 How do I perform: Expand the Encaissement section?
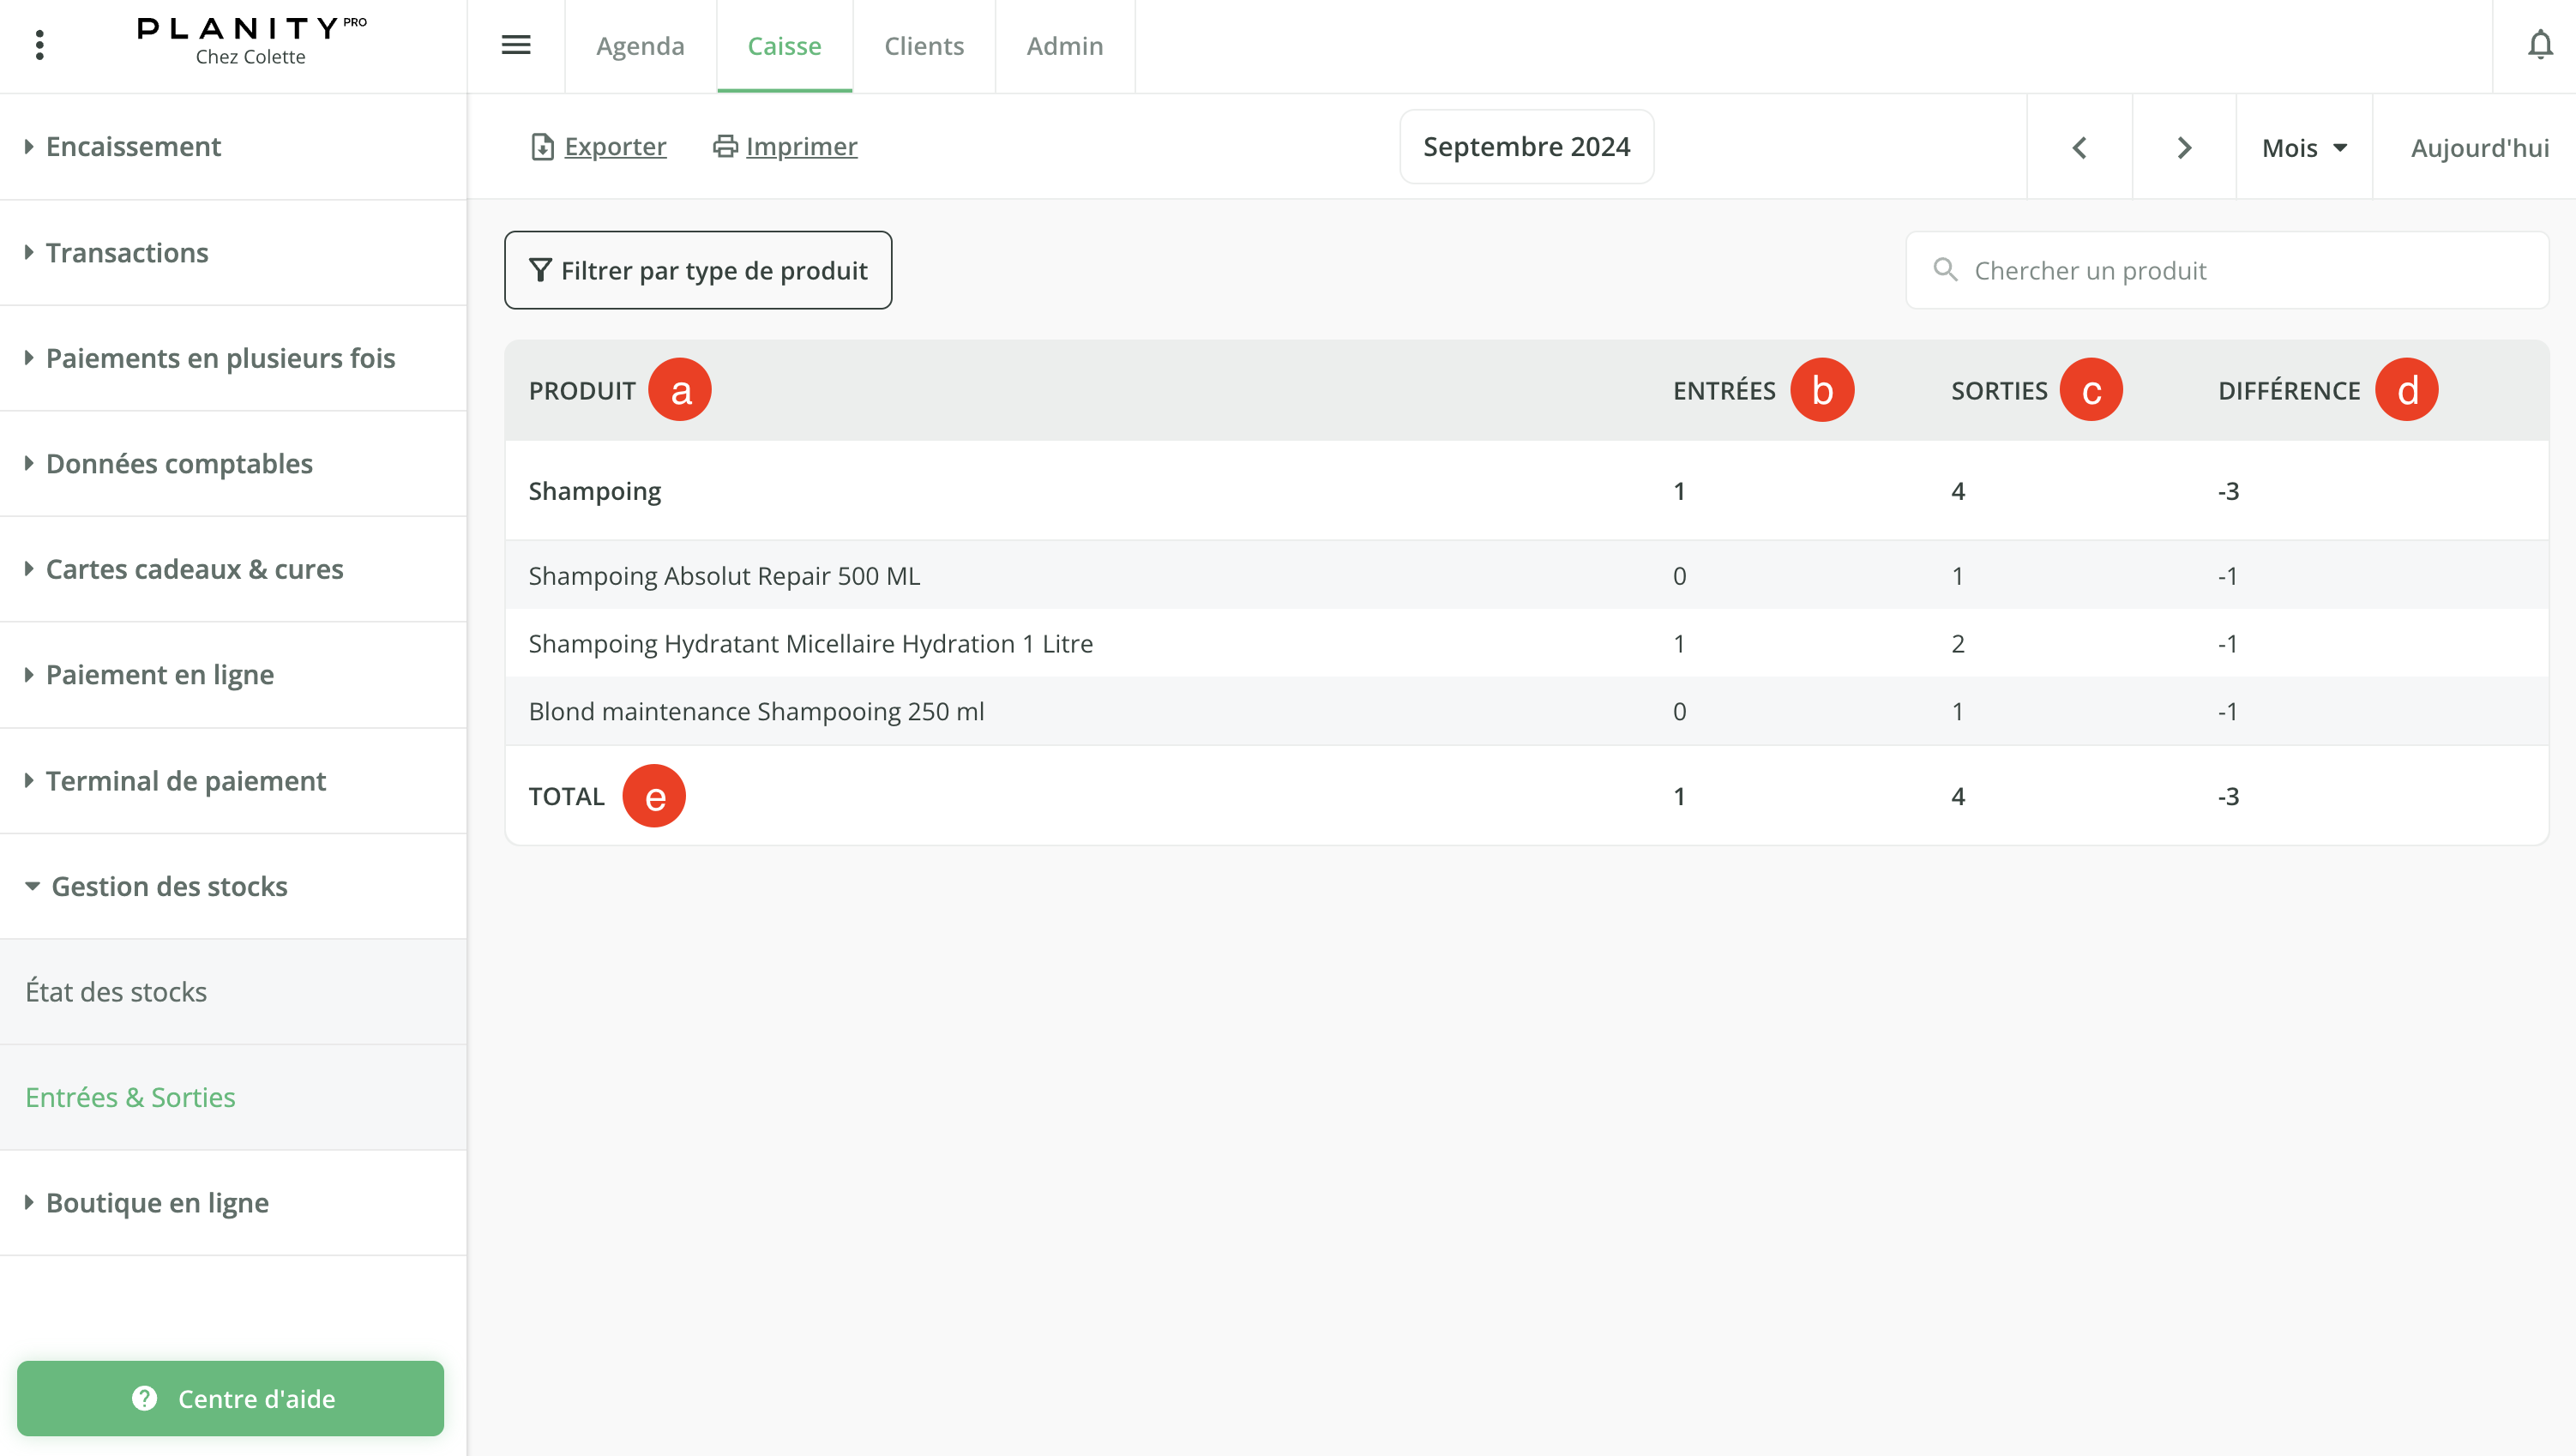point(133,147)
